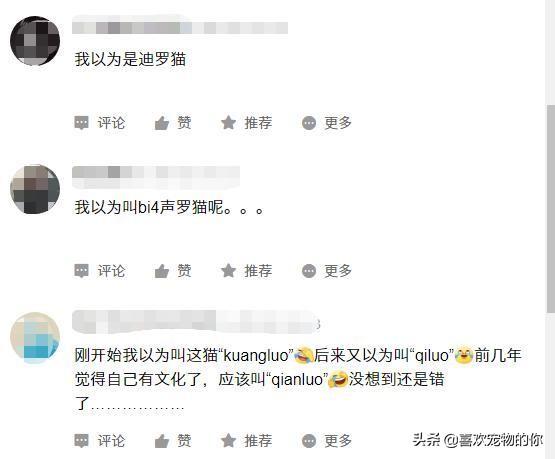Click the second commenter's blurred username

tap(156, 176)
